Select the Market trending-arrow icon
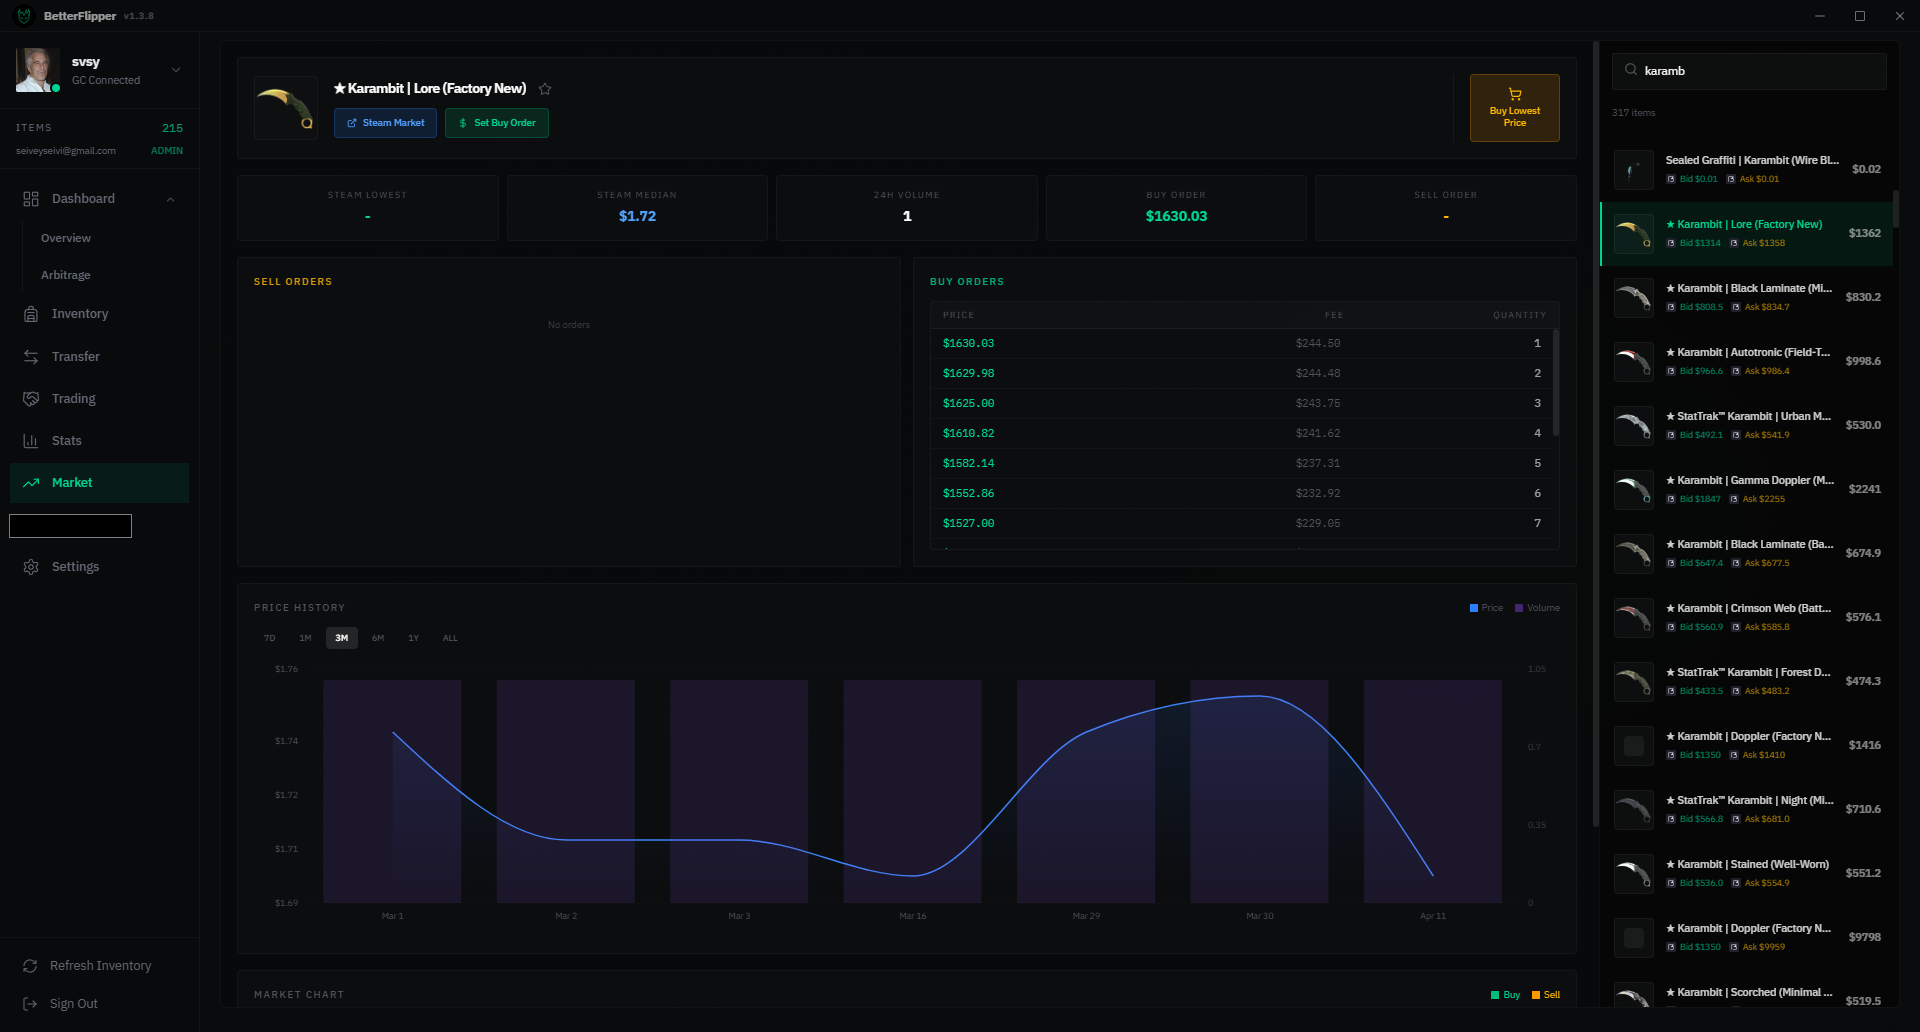 pyautogui.click(x=30, y=482)
